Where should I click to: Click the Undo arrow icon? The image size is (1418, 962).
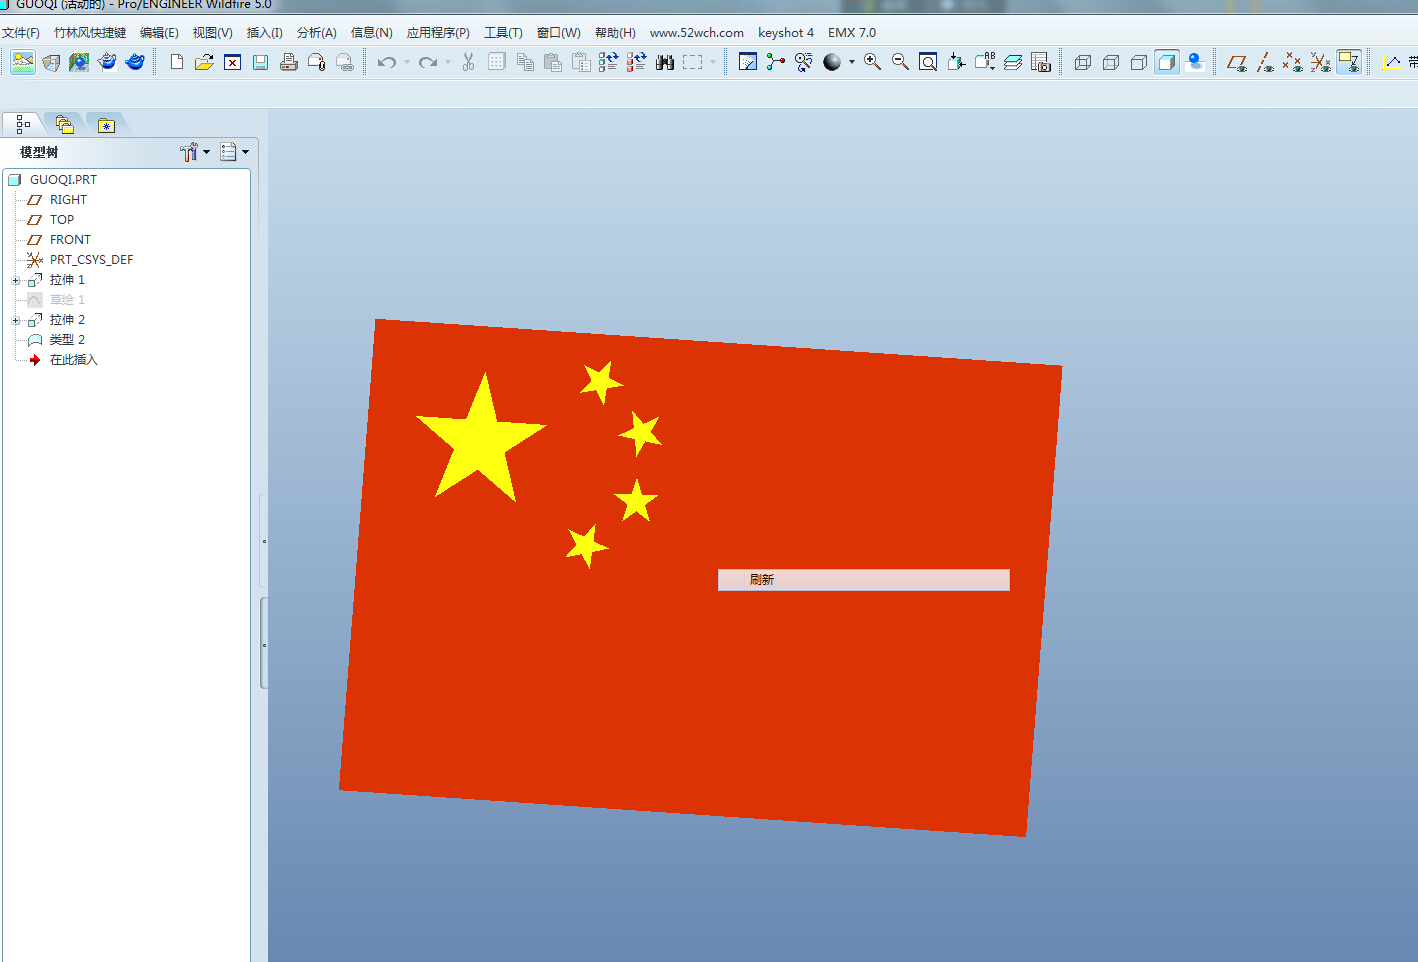386,62
